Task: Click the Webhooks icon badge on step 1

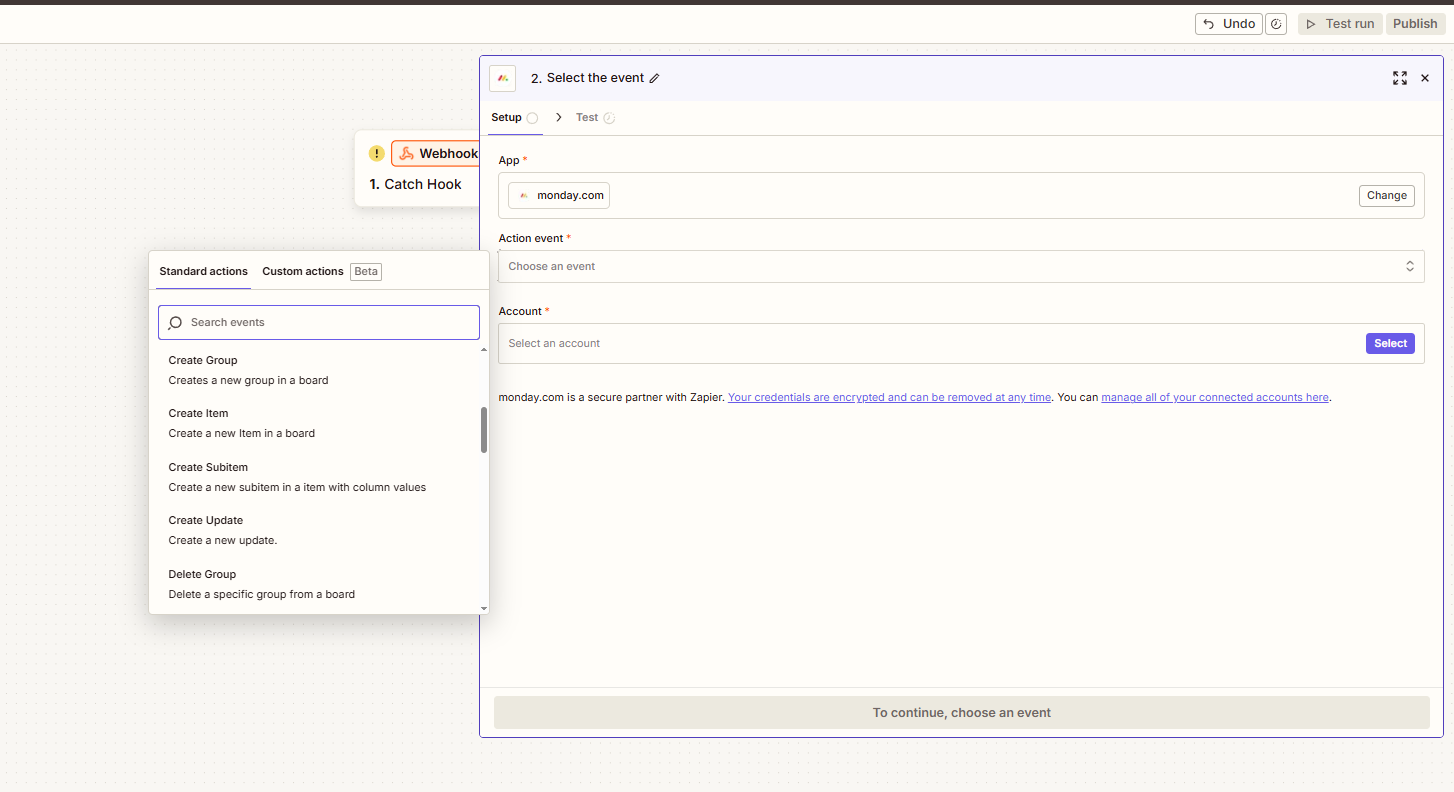Action: (407, 153)
